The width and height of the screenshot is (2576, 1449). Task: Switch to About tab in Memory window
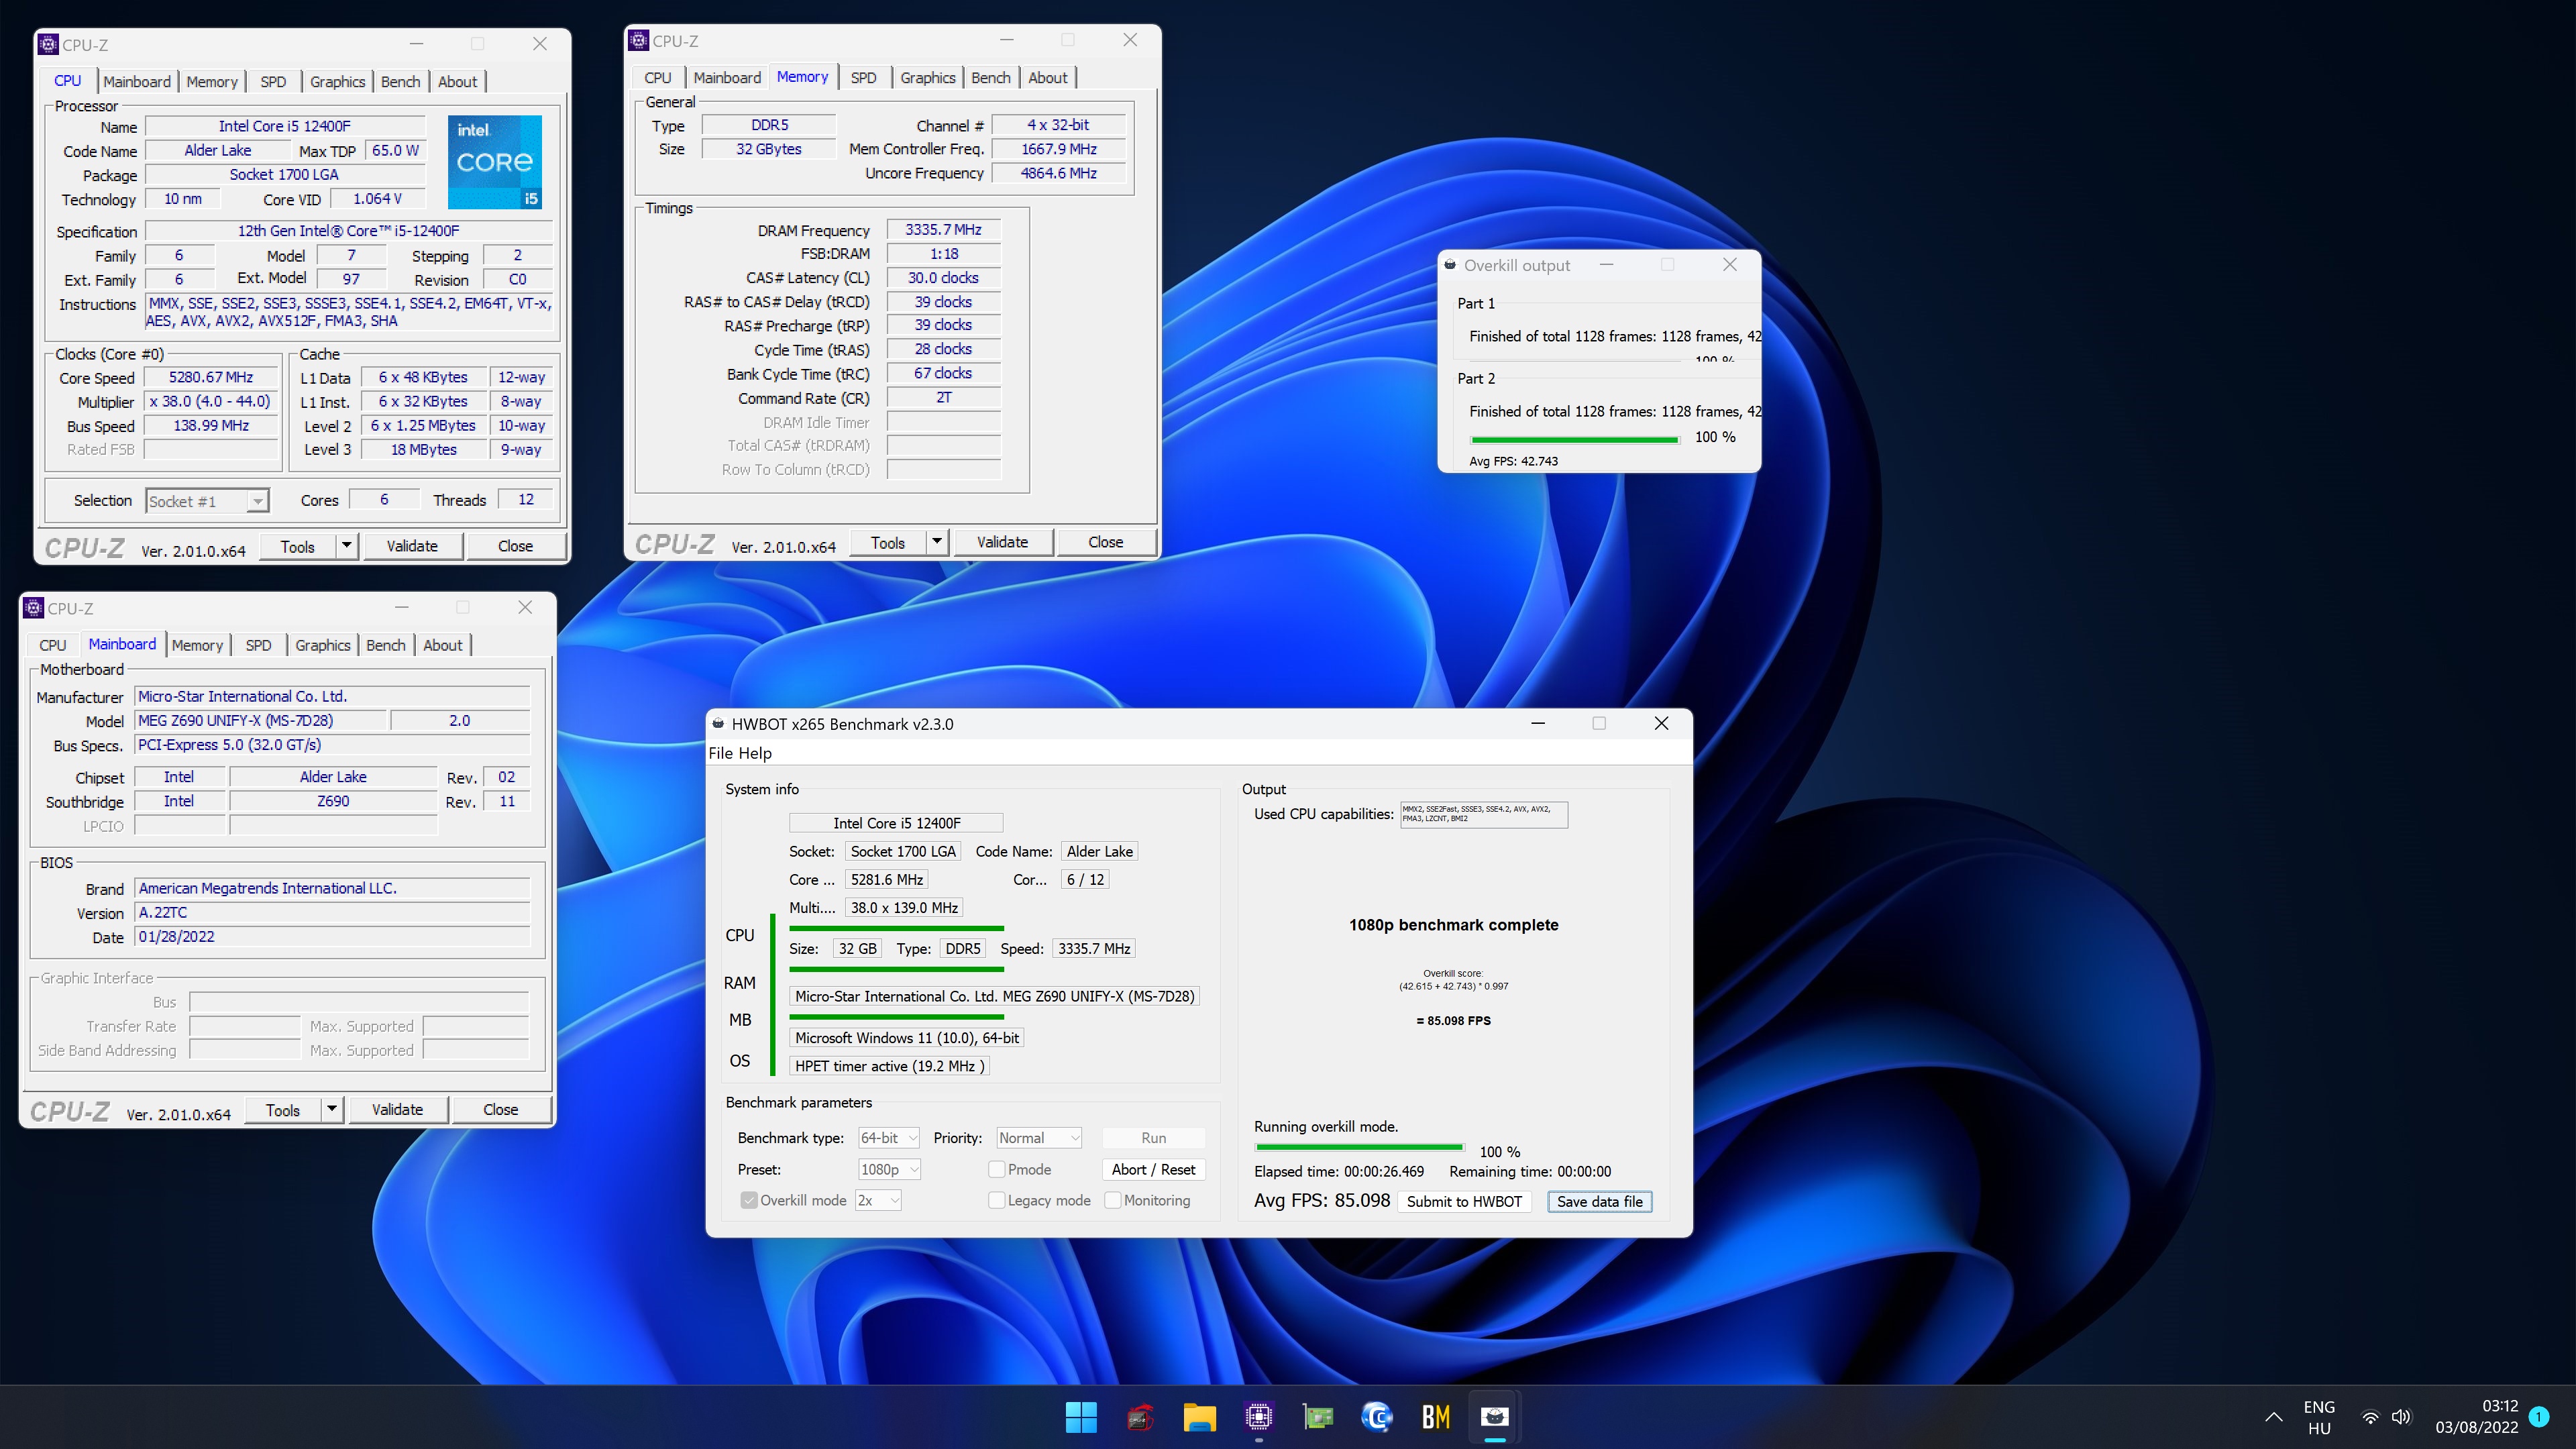(1047, 78)
